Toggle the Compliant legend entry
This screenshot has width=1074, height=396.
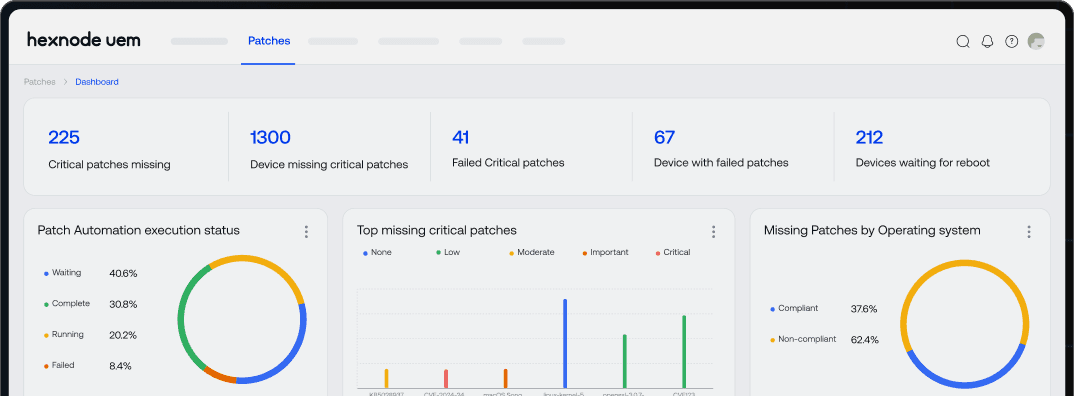point(794,308)
